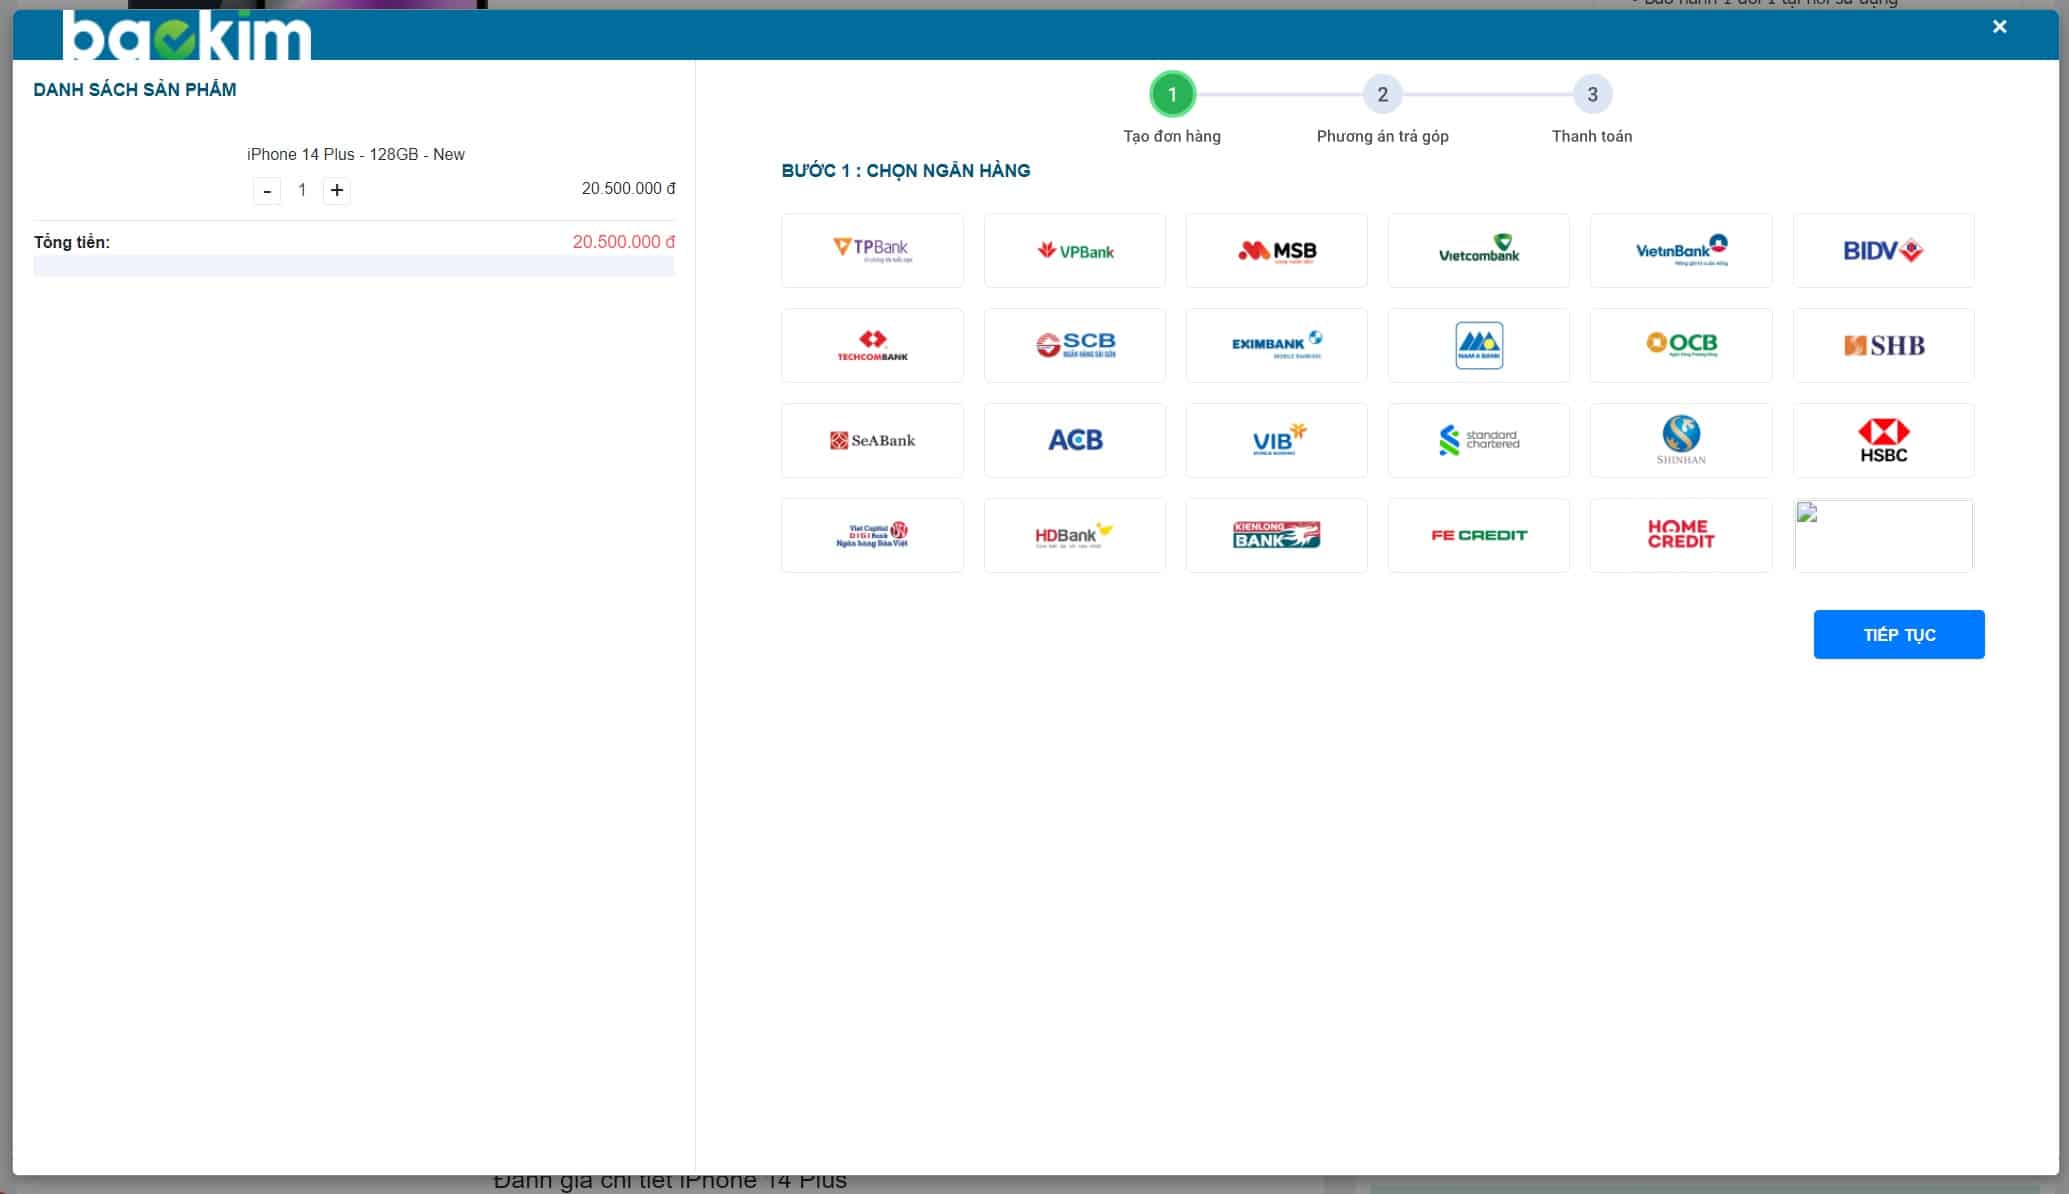This screenshot has width=2069, height=1194.
Task: Click the item price 20.500.000 đ
Action: coord(628,189)
